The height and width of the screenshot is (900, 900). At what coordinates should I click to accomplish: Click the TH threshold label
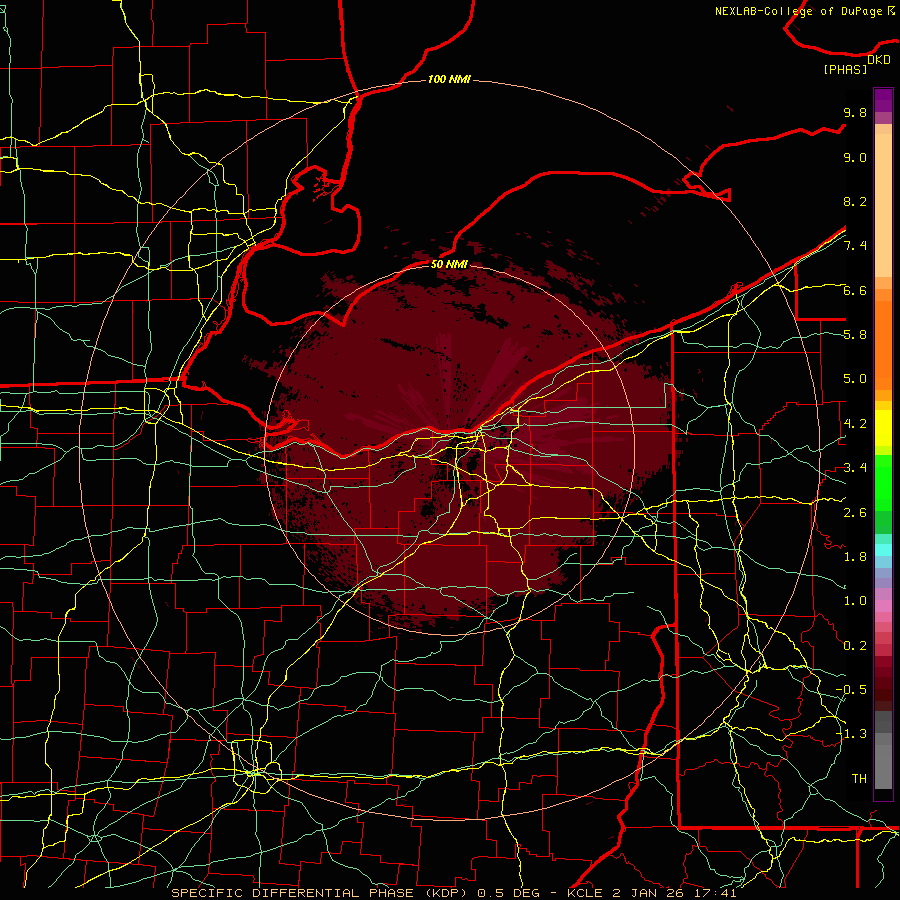click(859, 779)
